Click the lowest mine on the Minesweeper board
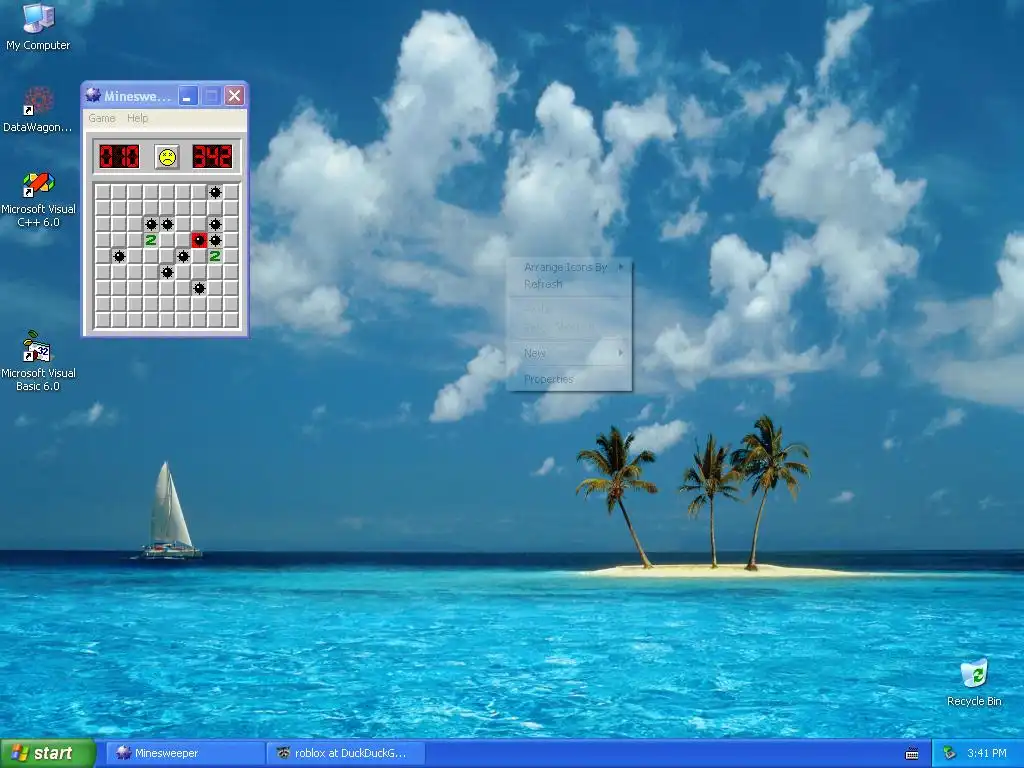This screenshot has width=1024, height=768. tap(199, 288)
